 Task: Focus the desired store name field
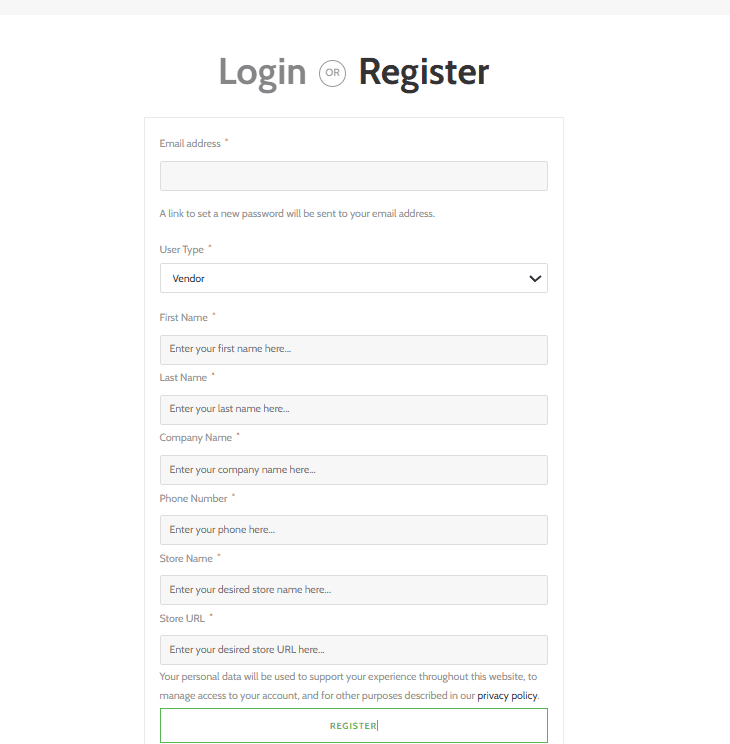pyautogui.click(x=353, y=589)
